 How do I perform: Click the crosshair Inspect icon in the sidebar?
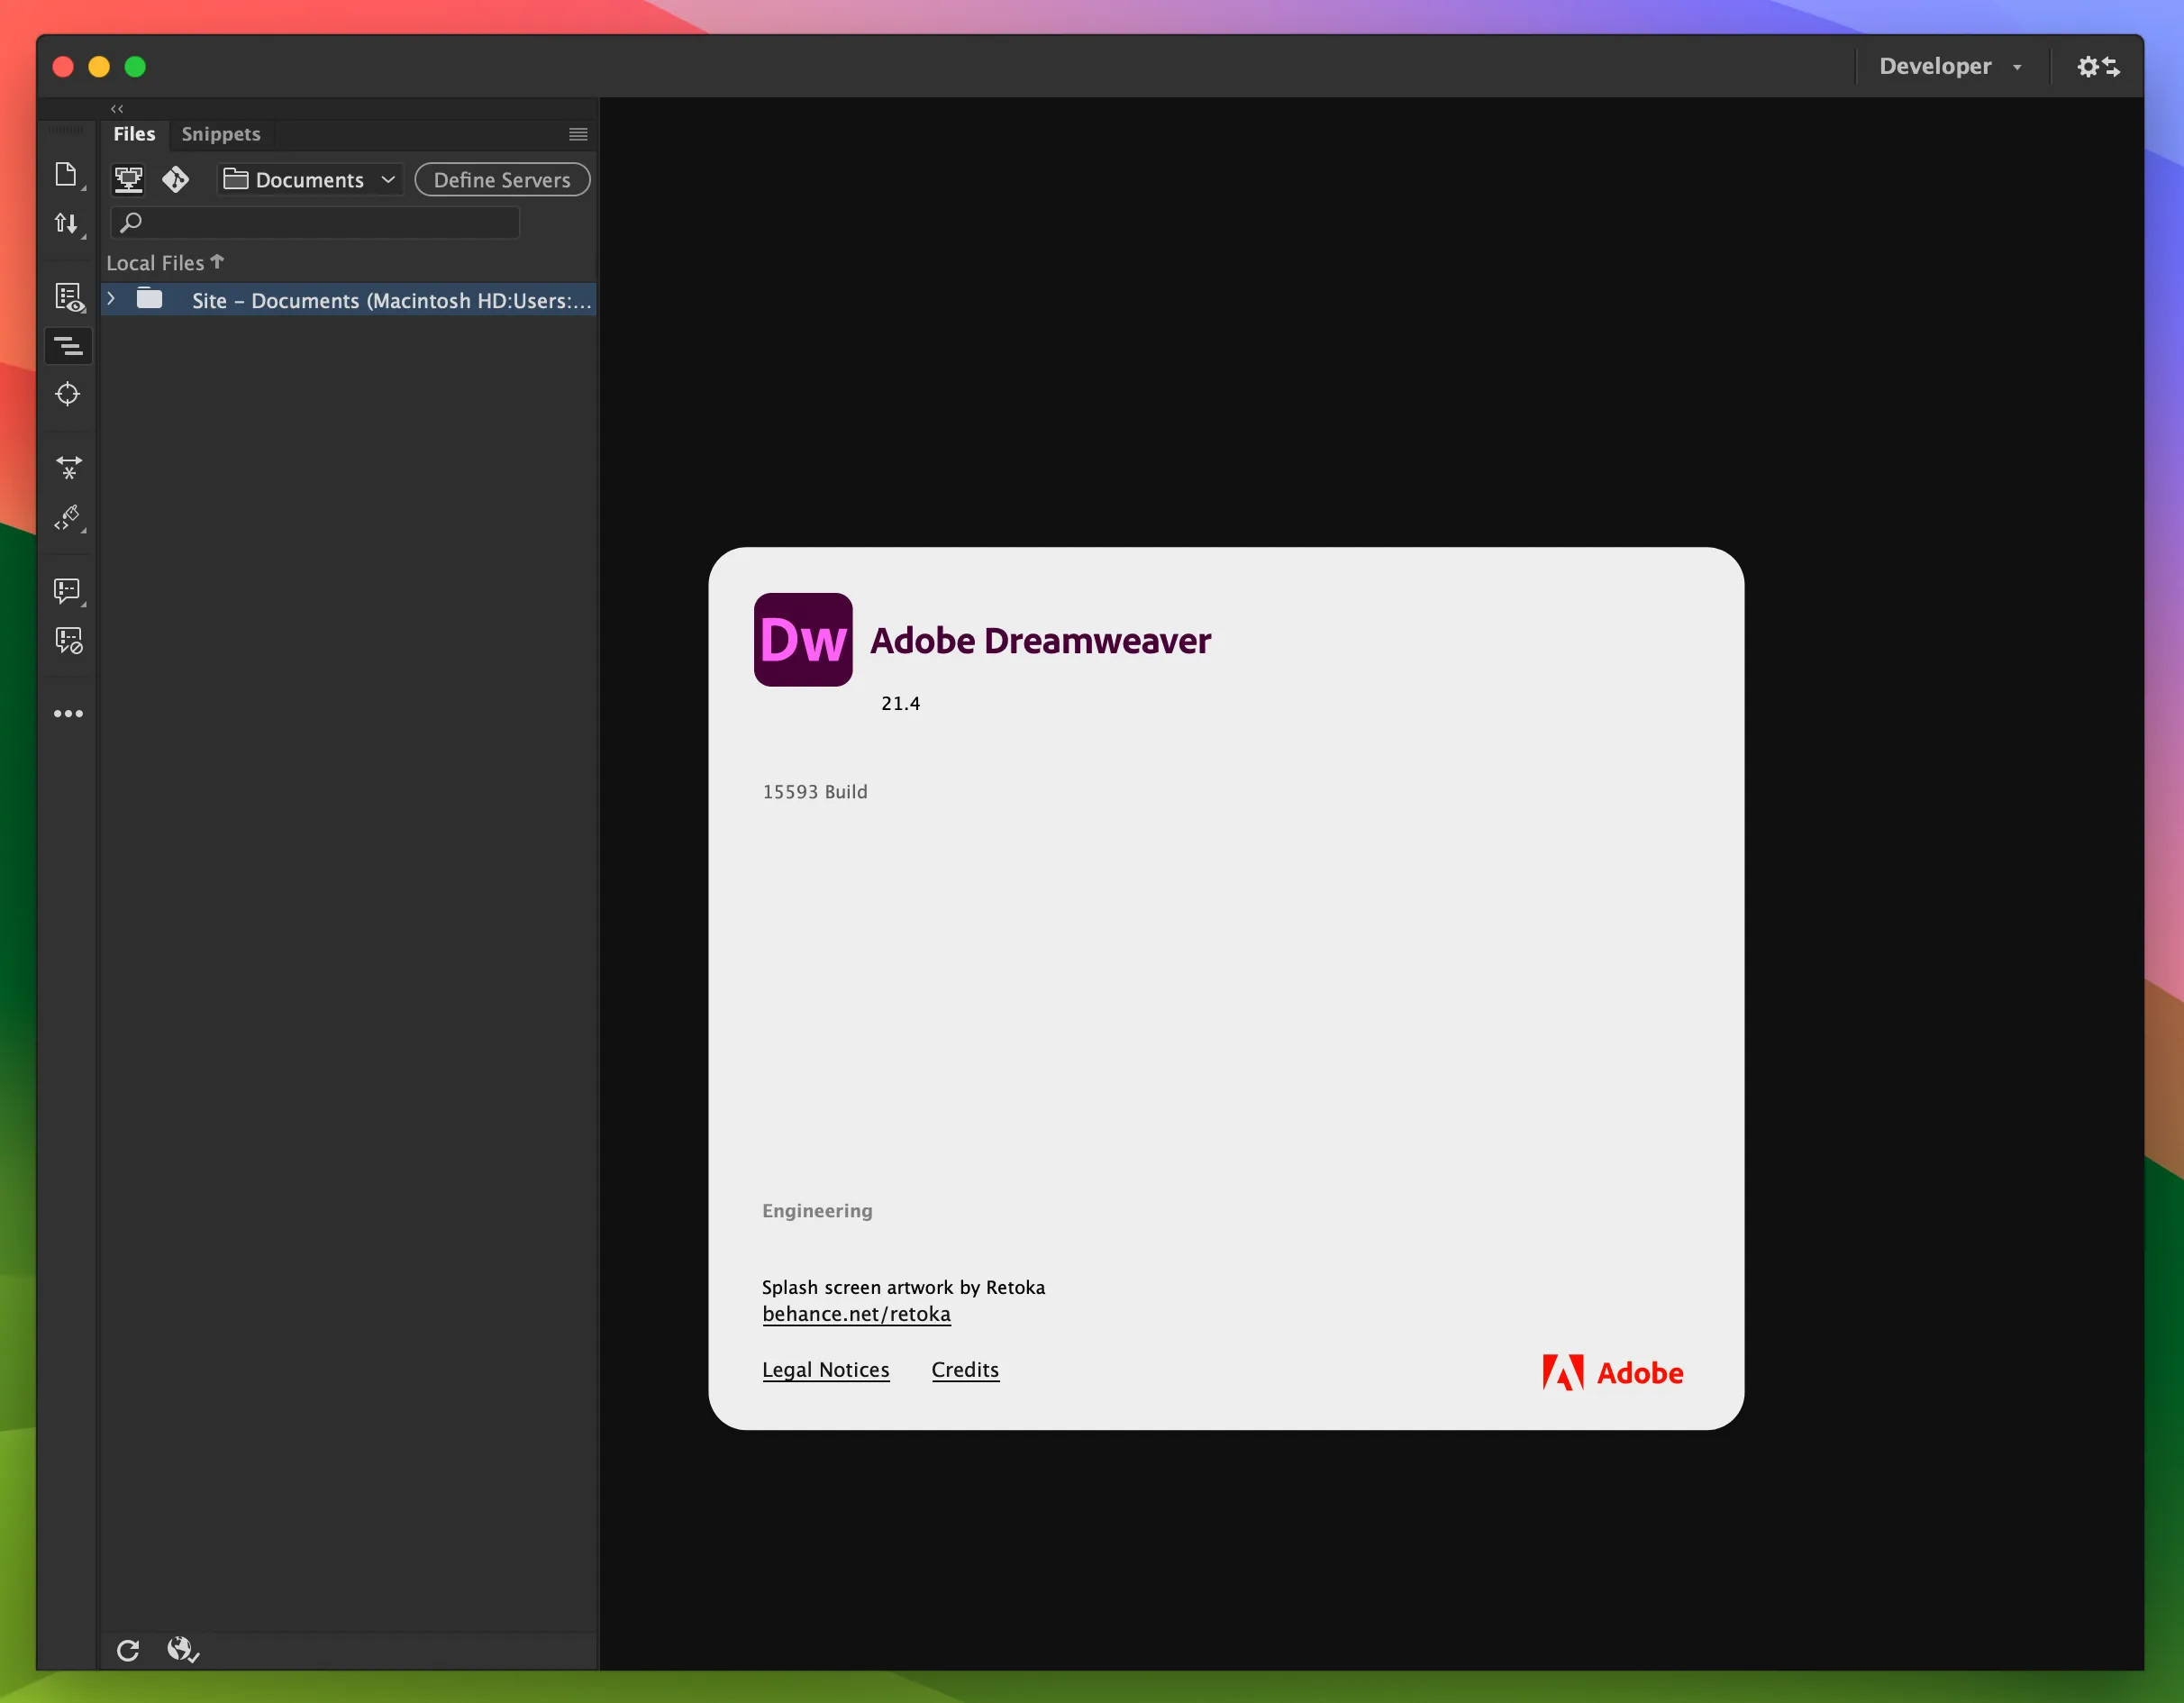[68, 394]
